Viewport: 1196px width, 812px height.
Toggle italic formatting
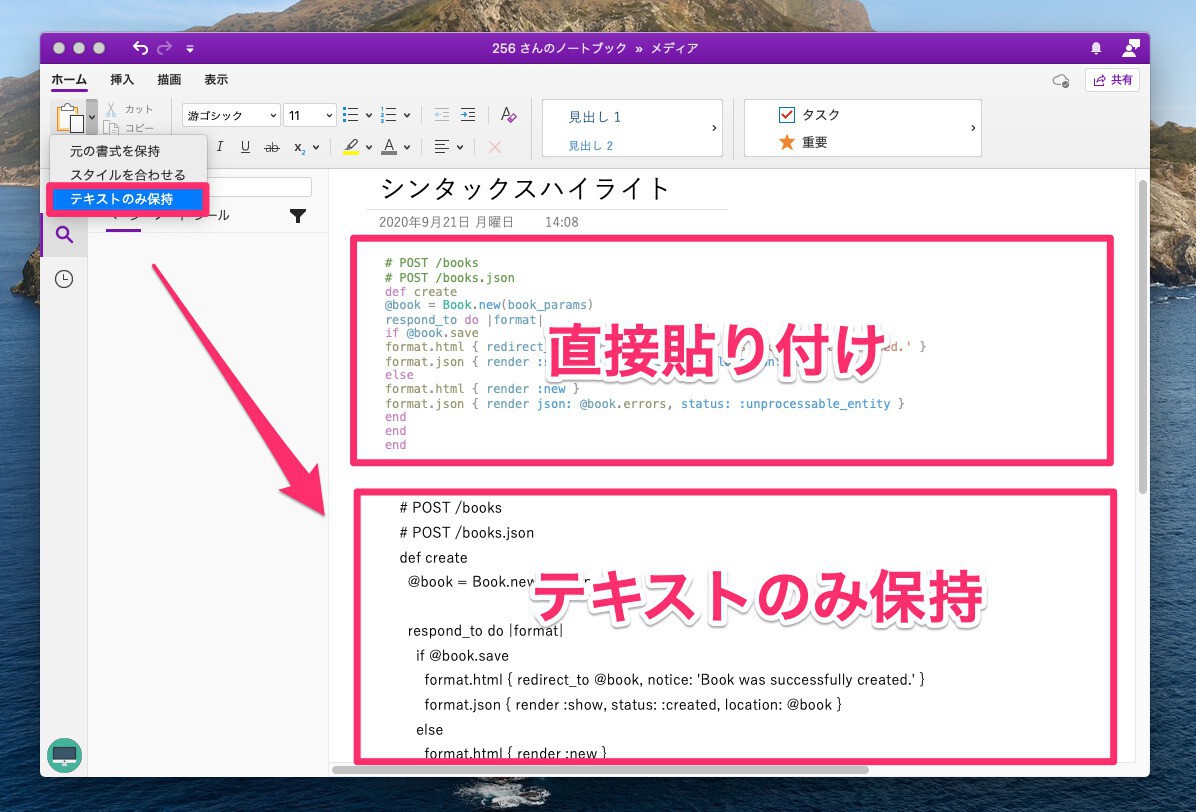[220, 146]
